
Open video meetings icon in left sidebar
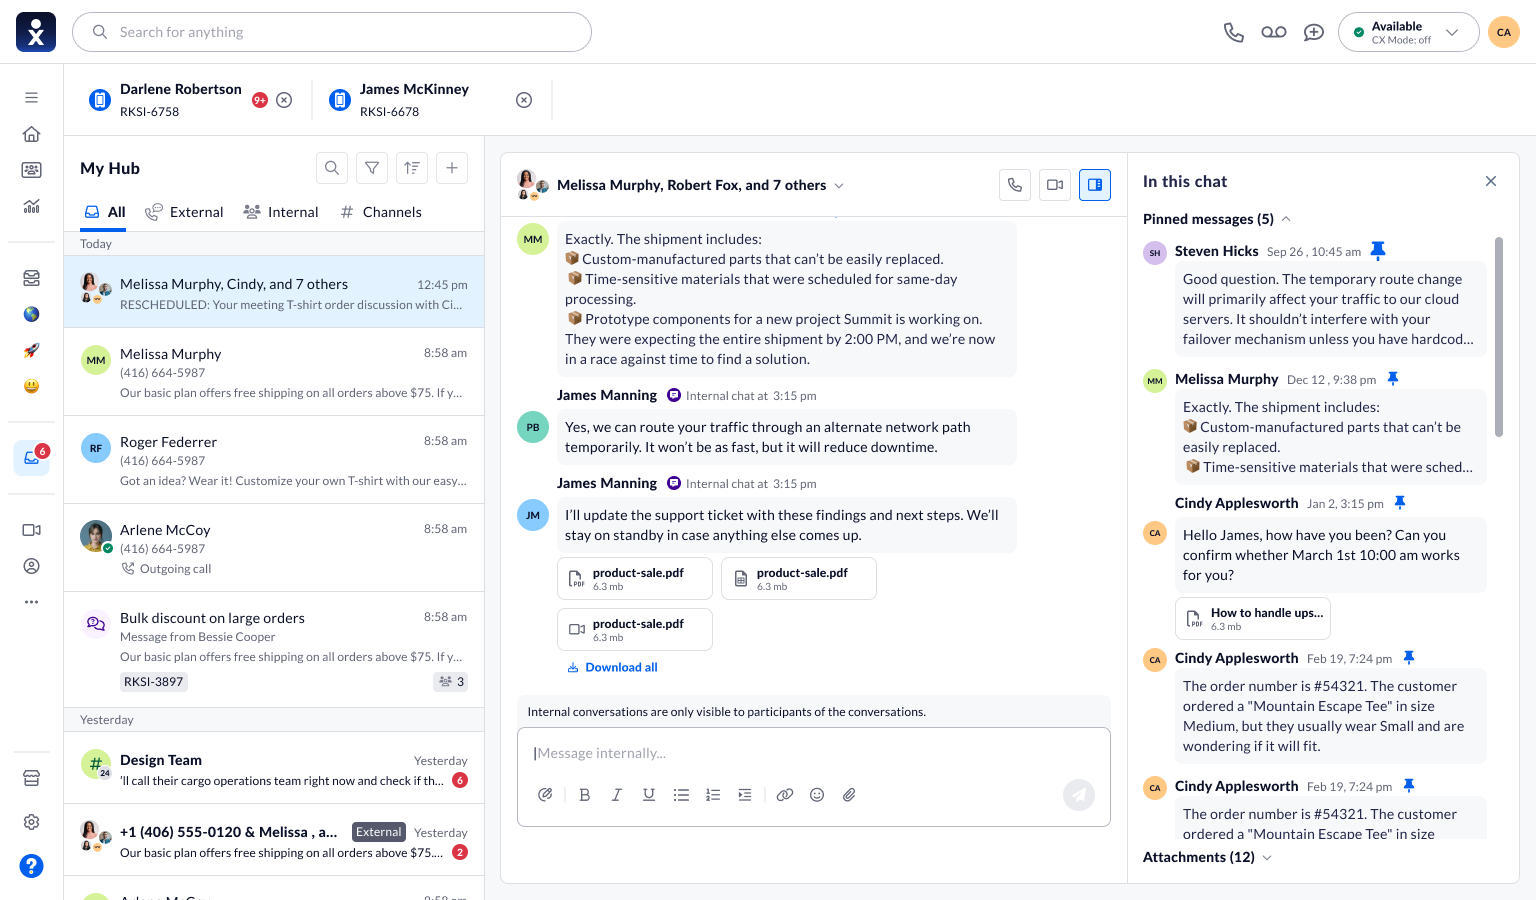point(32,530)
